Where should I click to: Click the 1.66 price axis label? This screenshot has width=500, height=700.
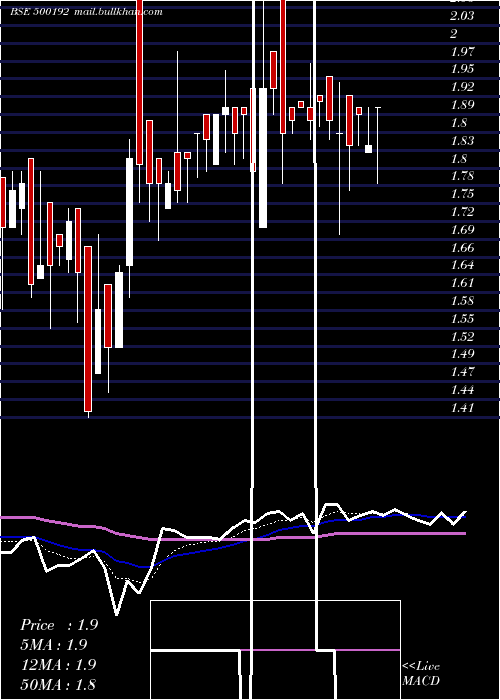coord(462,248)
